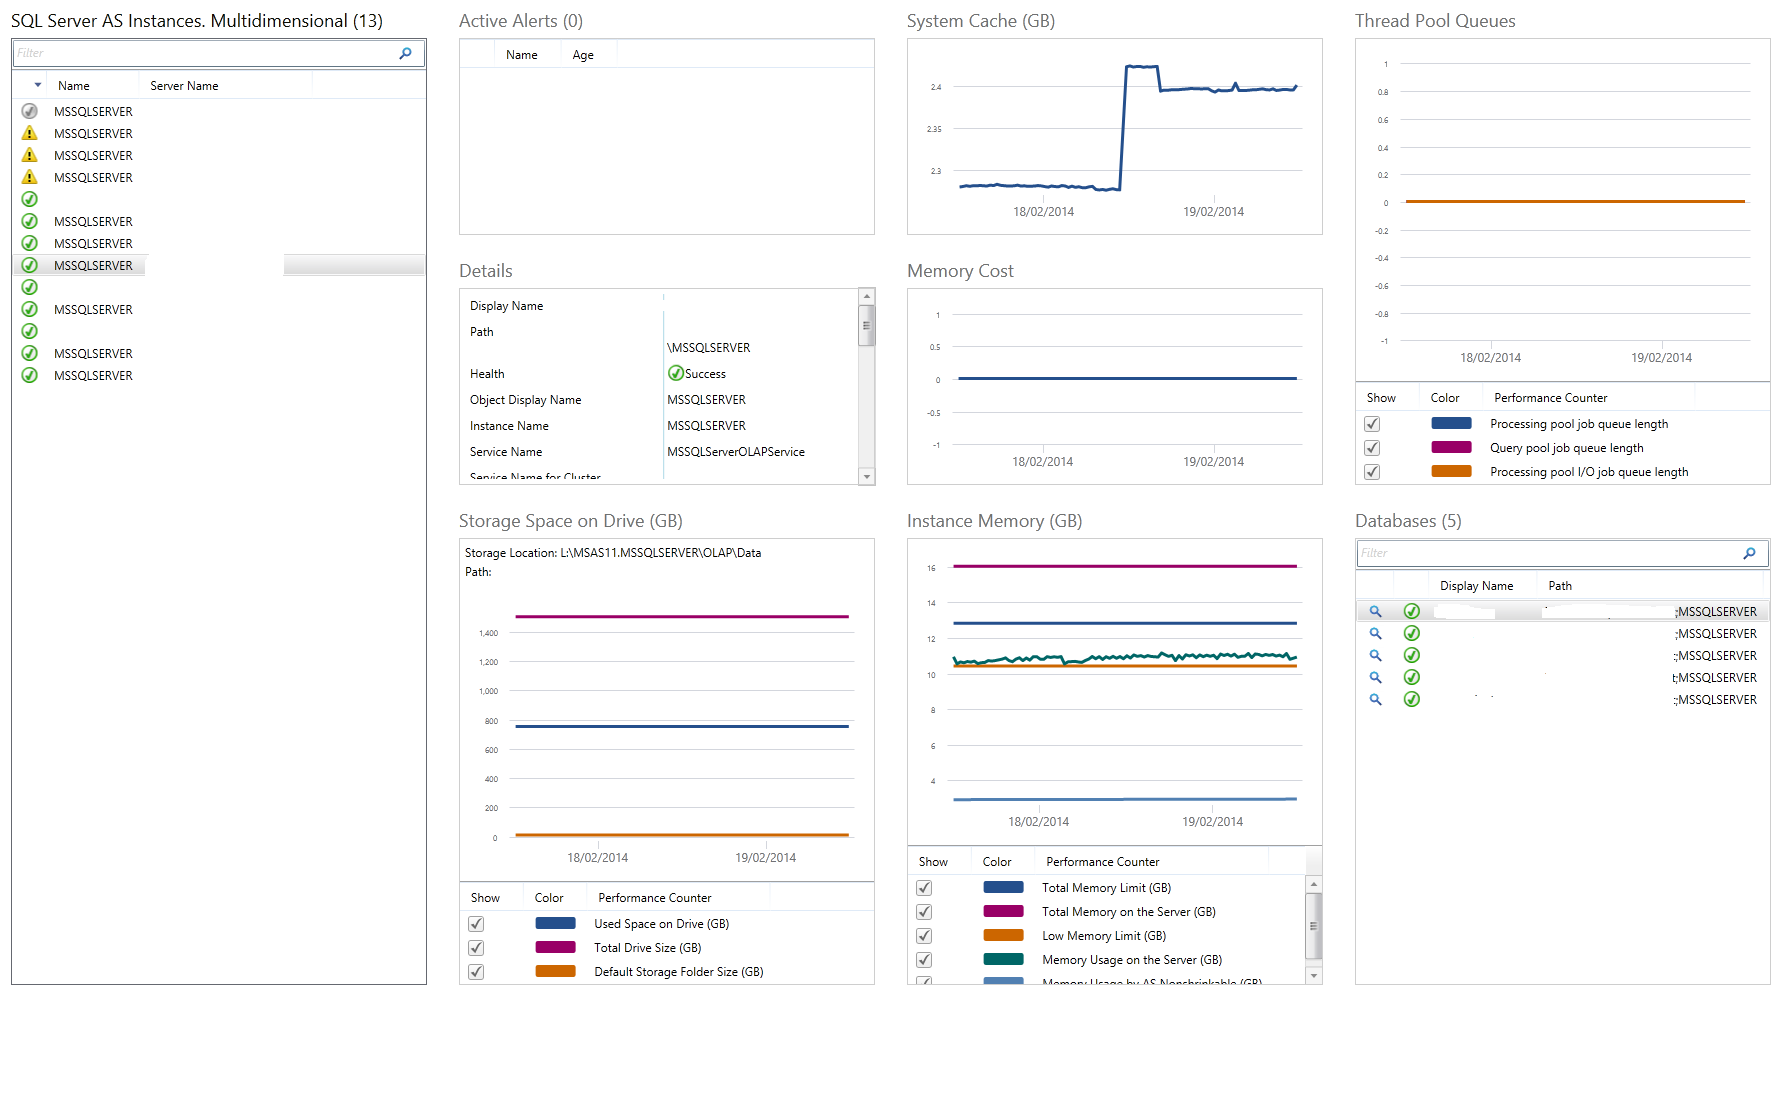Click the topmost yellow warning icon in the instance list
The height and width of the screenshot is (1106, 1784).
point(30,133)
